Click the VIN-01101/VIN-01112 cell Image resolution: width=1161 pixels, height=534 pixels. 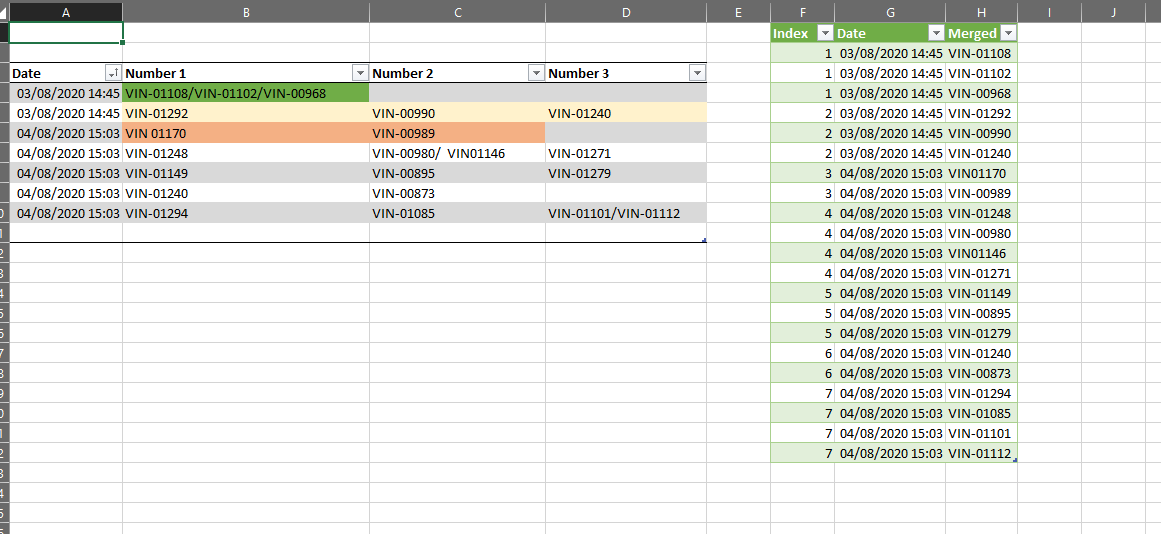tap(626, 213)
